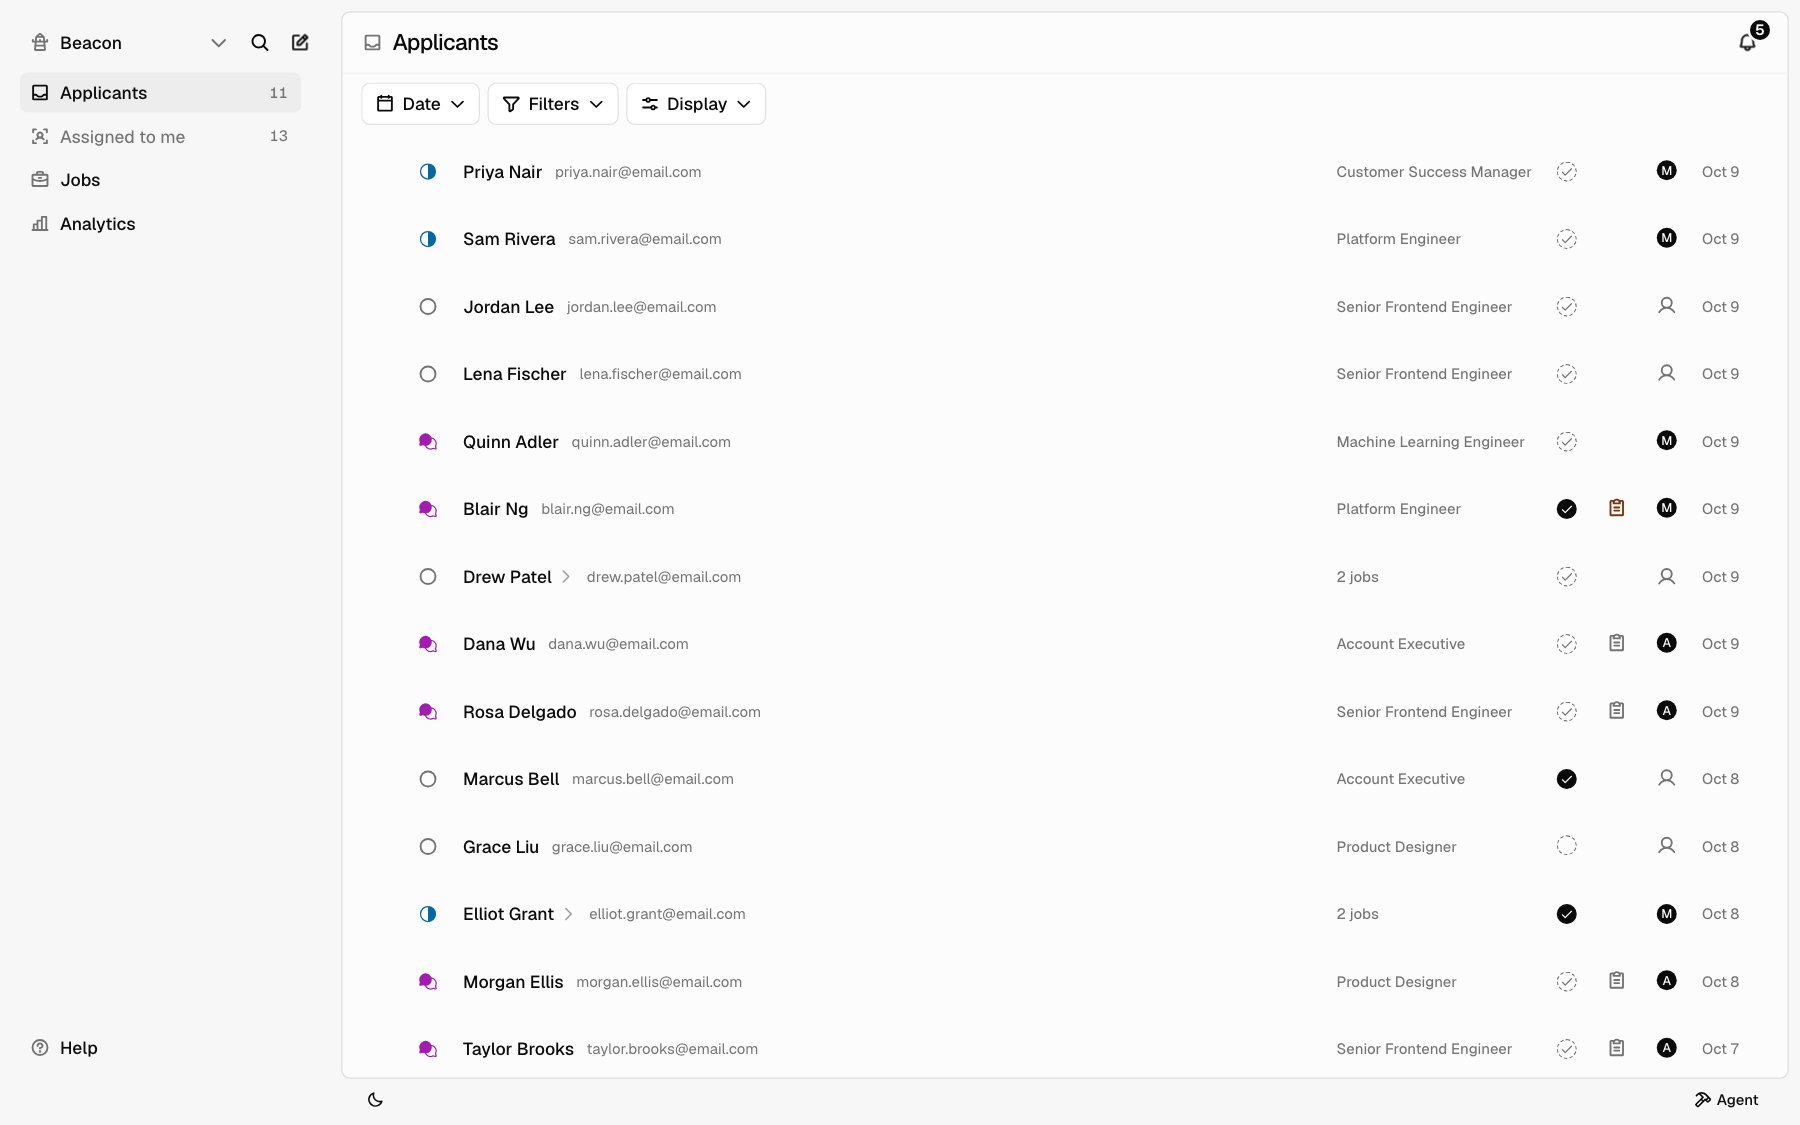The height and width of the screenshot is (1125, 1800).
Task: Open the clipboard icon for Morgan Ellis
Action: tap(1617, 981)
